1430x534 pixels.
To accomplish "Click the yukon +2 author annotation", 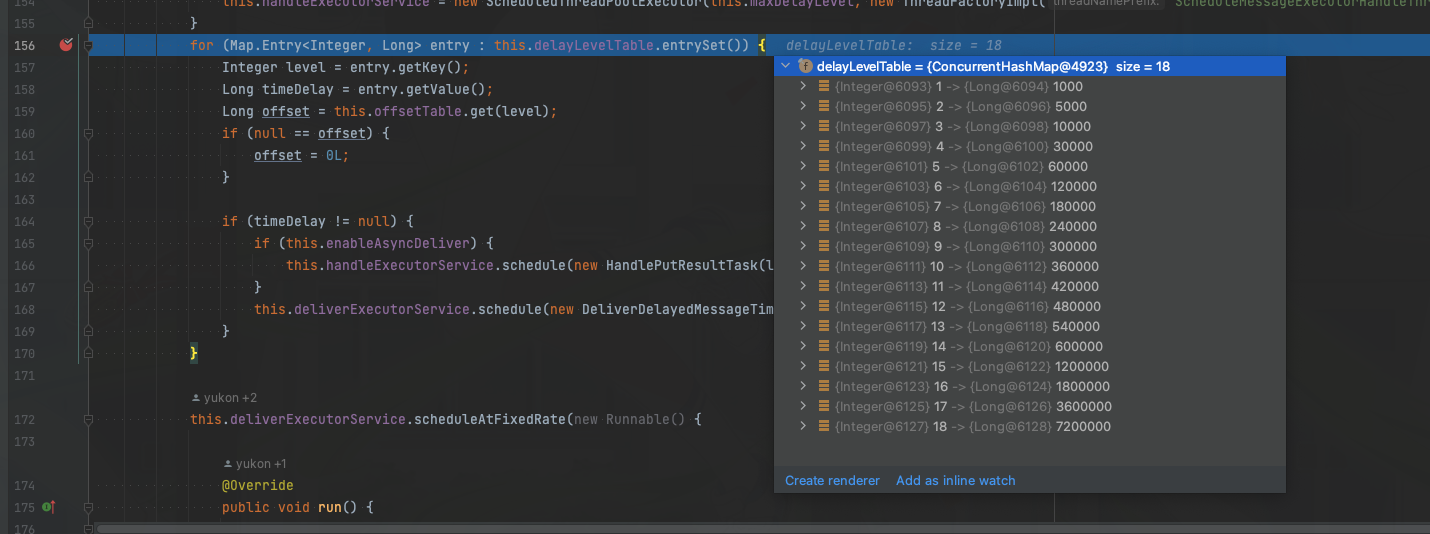I will [224, 398].
